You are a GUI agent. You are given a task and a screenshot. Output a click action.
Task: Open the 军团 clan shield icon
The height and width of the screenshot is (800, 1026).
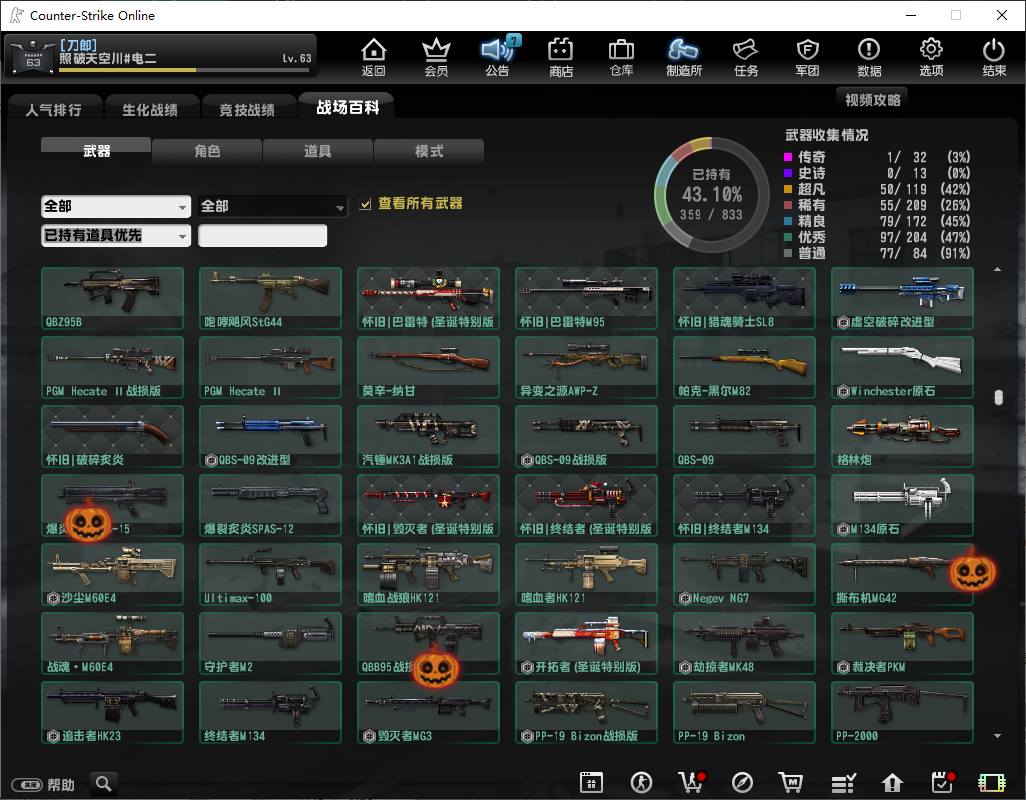[x=807, y=57]
